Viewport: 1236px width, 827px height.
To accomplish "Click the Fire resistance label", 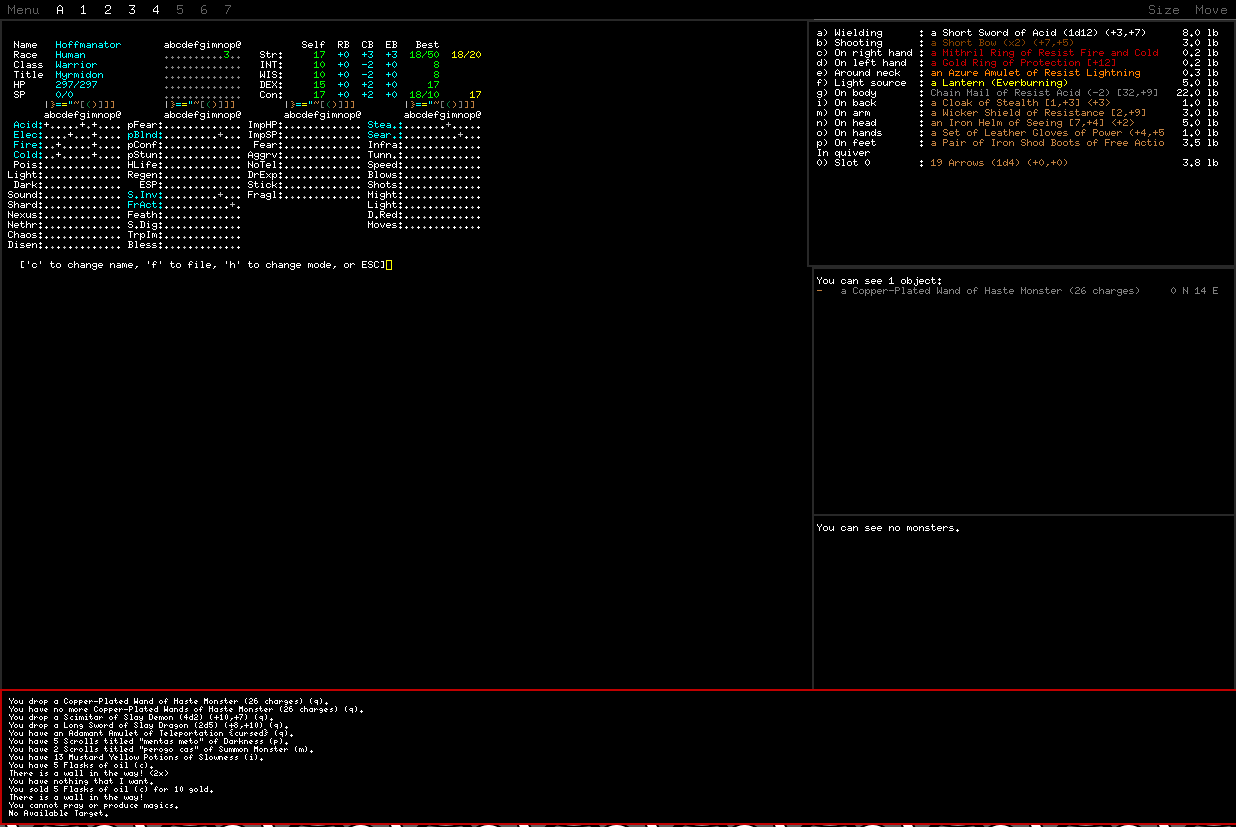I will [x=28, y=145].
